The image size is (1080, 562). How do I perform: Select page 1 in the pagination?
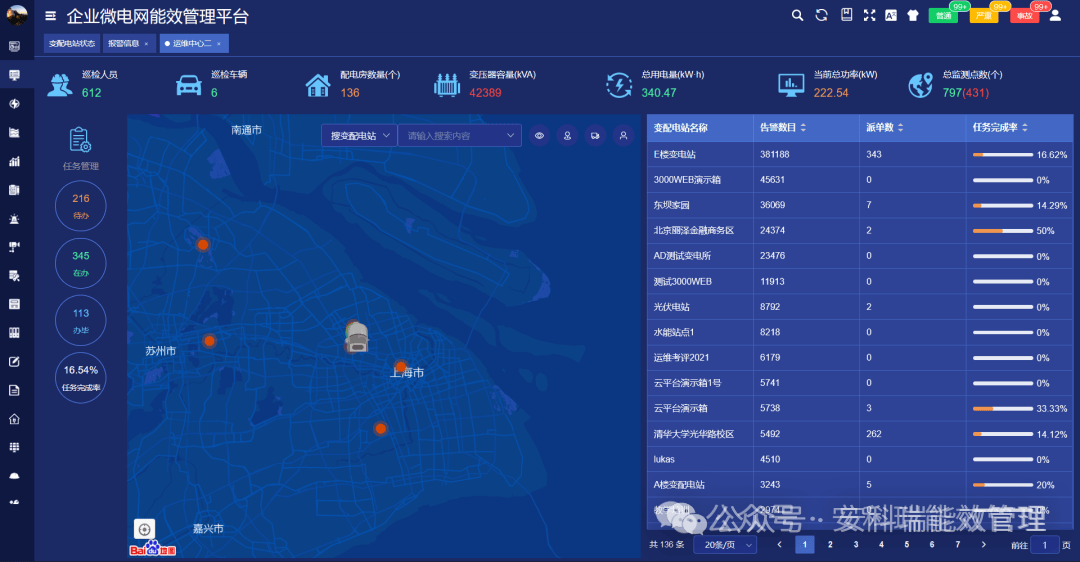[804, 545]
